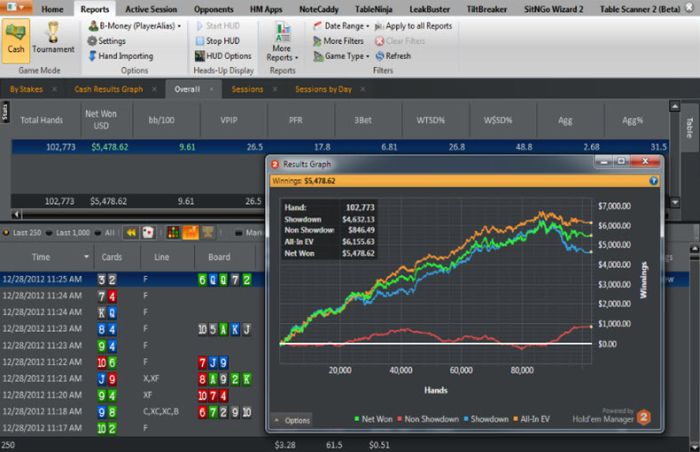The width and height of the screenshot is (700, 452).
Task: Open the Opponents ribbon tab
Action: click(x=213, y=9)
